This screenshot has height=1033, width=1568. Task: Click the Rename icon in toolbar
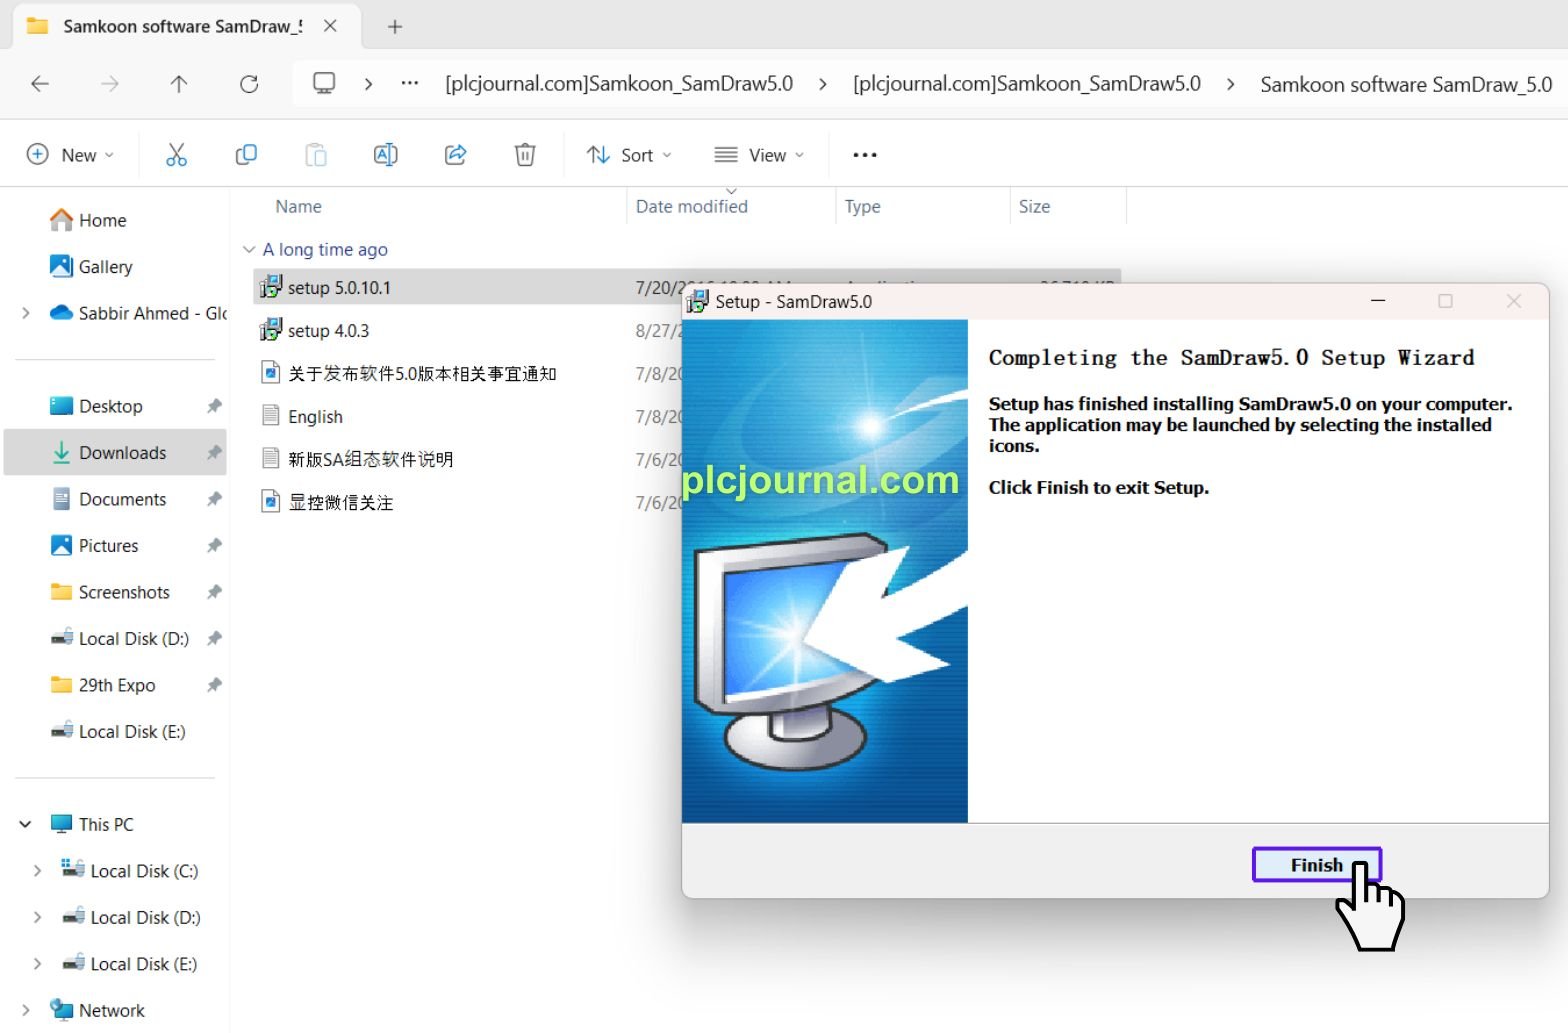tap(385, 155)
